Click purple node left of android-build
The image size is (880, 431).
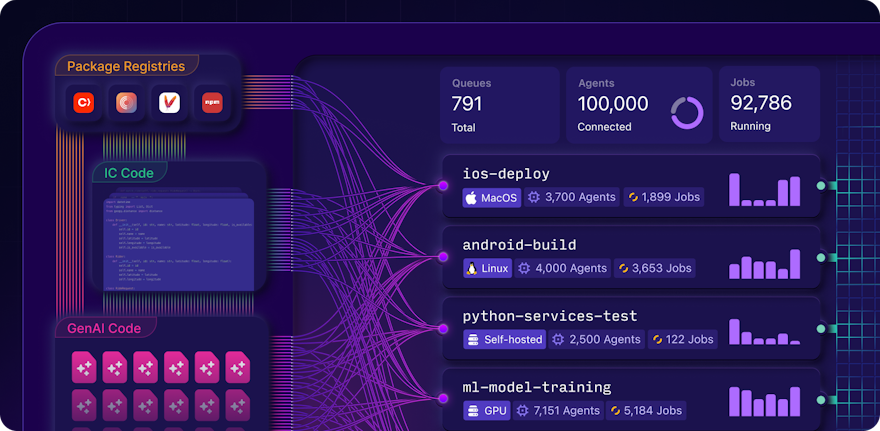pyautogui.click(x=443, y=256)
